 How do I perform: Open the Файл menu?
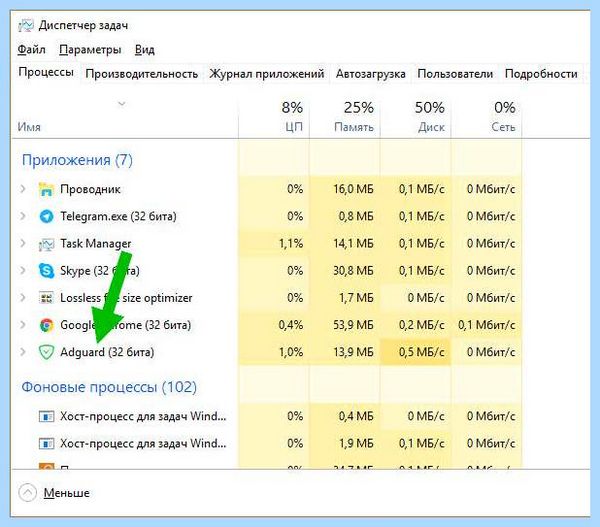pyautogui.click(x=31, y=50)
